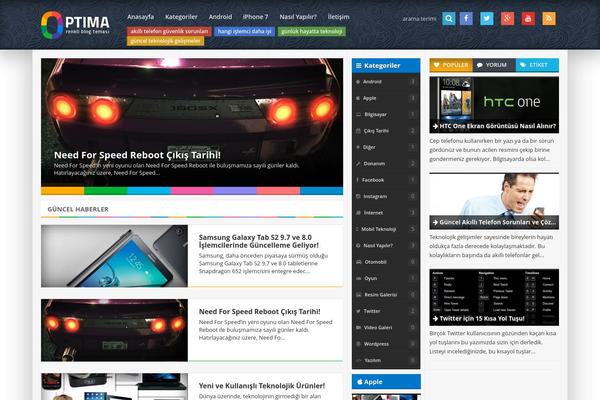
Task: Open the İnternet category
Action: coord(386,213)
